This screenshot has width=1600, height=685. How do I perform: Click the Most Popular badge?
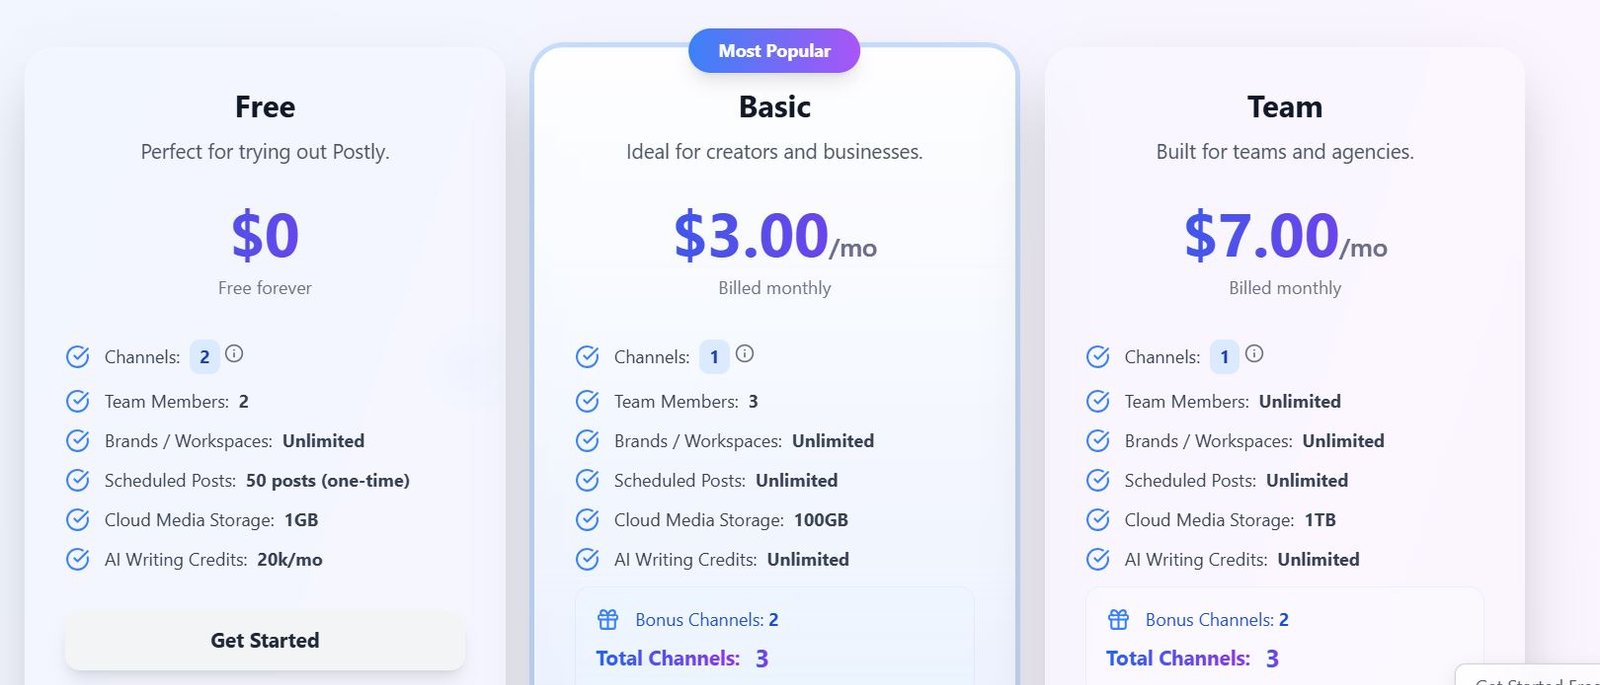[774, 51]
